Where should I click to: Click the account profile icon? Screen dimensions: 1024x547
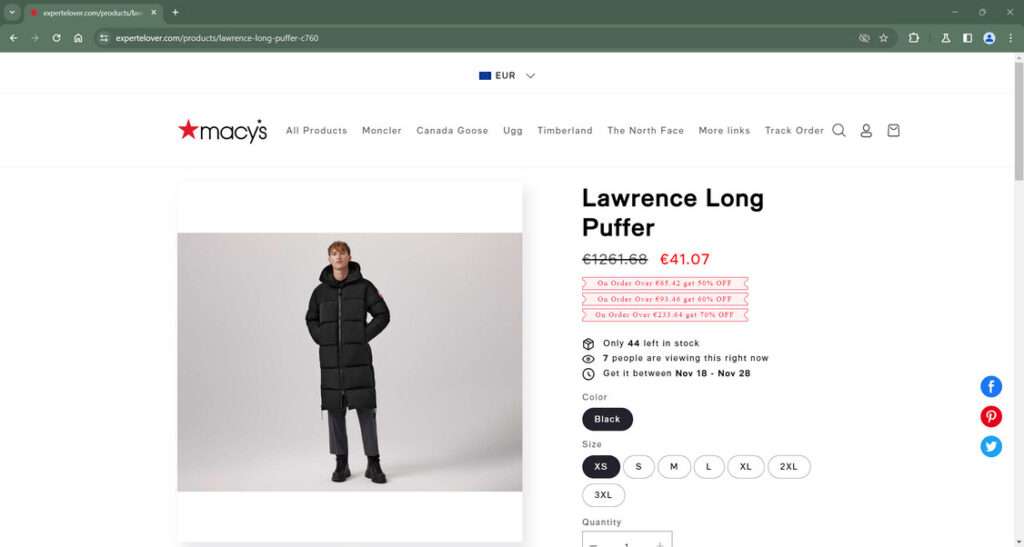tap(866, 130)
